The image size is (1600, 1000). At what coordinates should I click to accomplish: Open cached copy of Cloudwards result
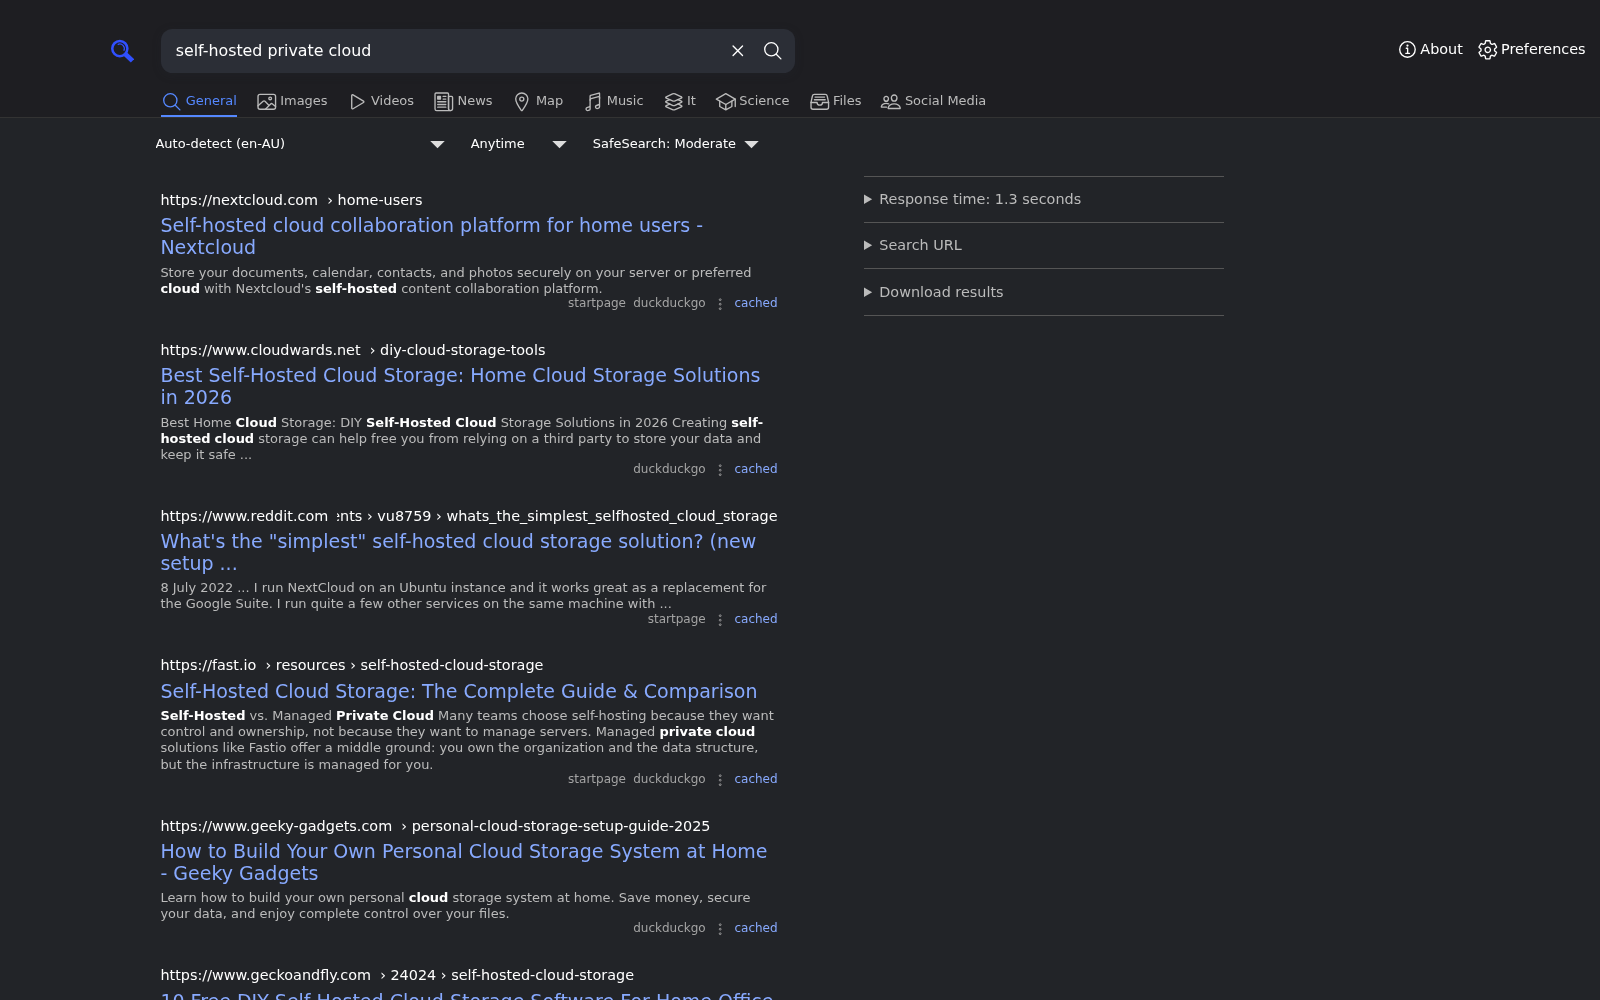[x=755, y=469]
